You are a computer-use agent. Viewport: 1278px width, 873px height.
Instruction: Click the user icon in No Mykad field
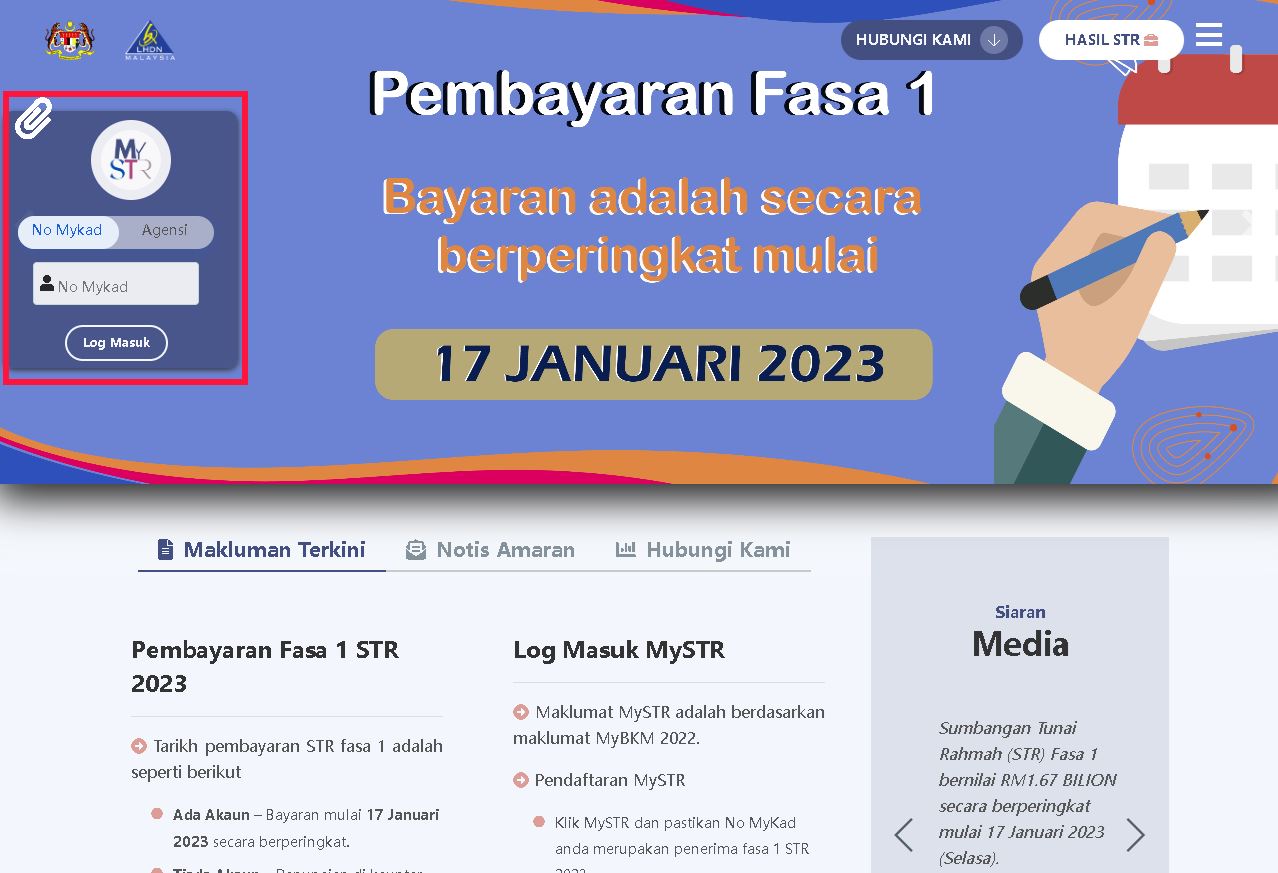click(x=47, y=284)
